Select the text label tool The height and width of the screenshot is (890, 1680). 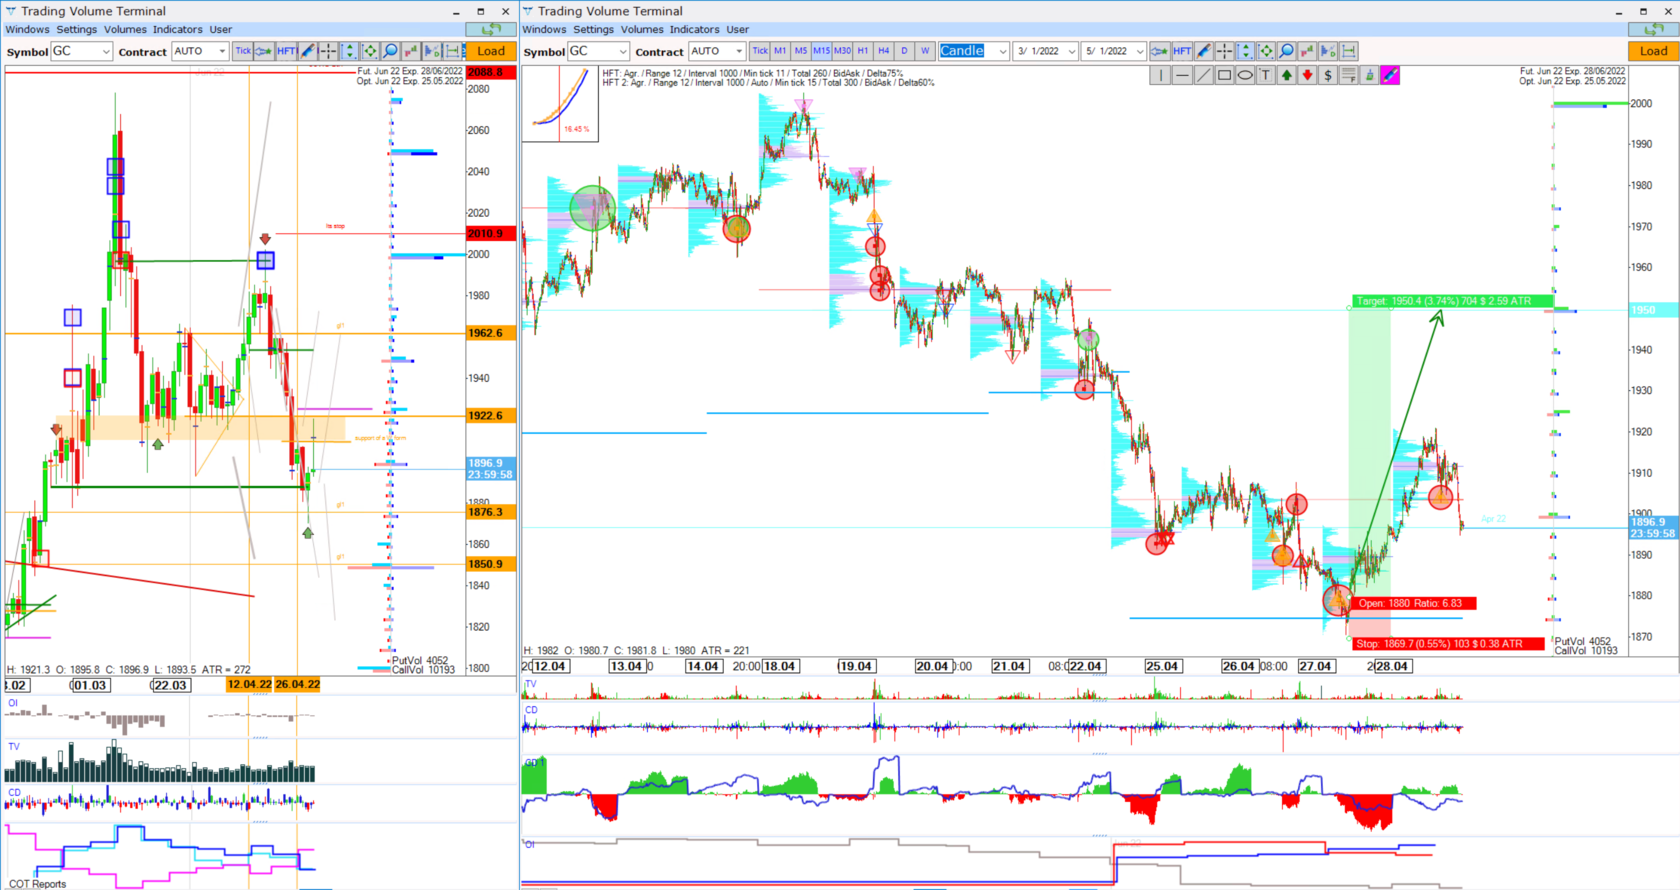point(1265,75)
